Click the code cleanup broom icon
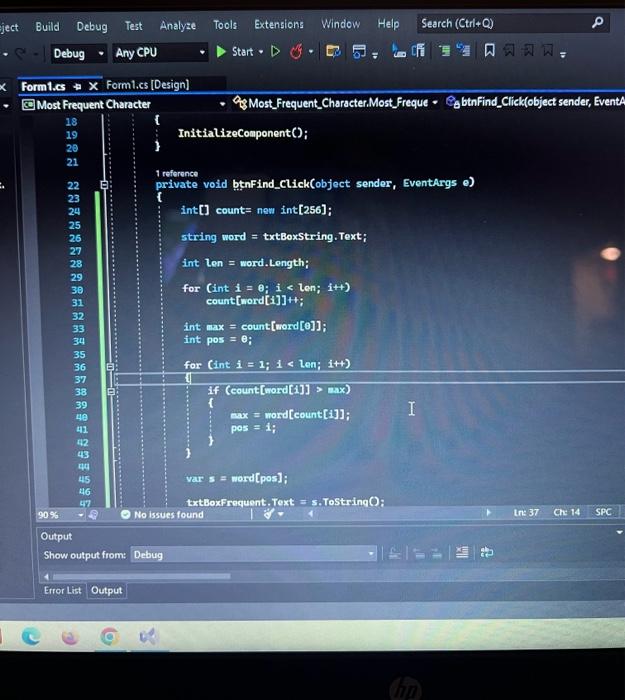The image size is (625, 700). pos(268,514)
